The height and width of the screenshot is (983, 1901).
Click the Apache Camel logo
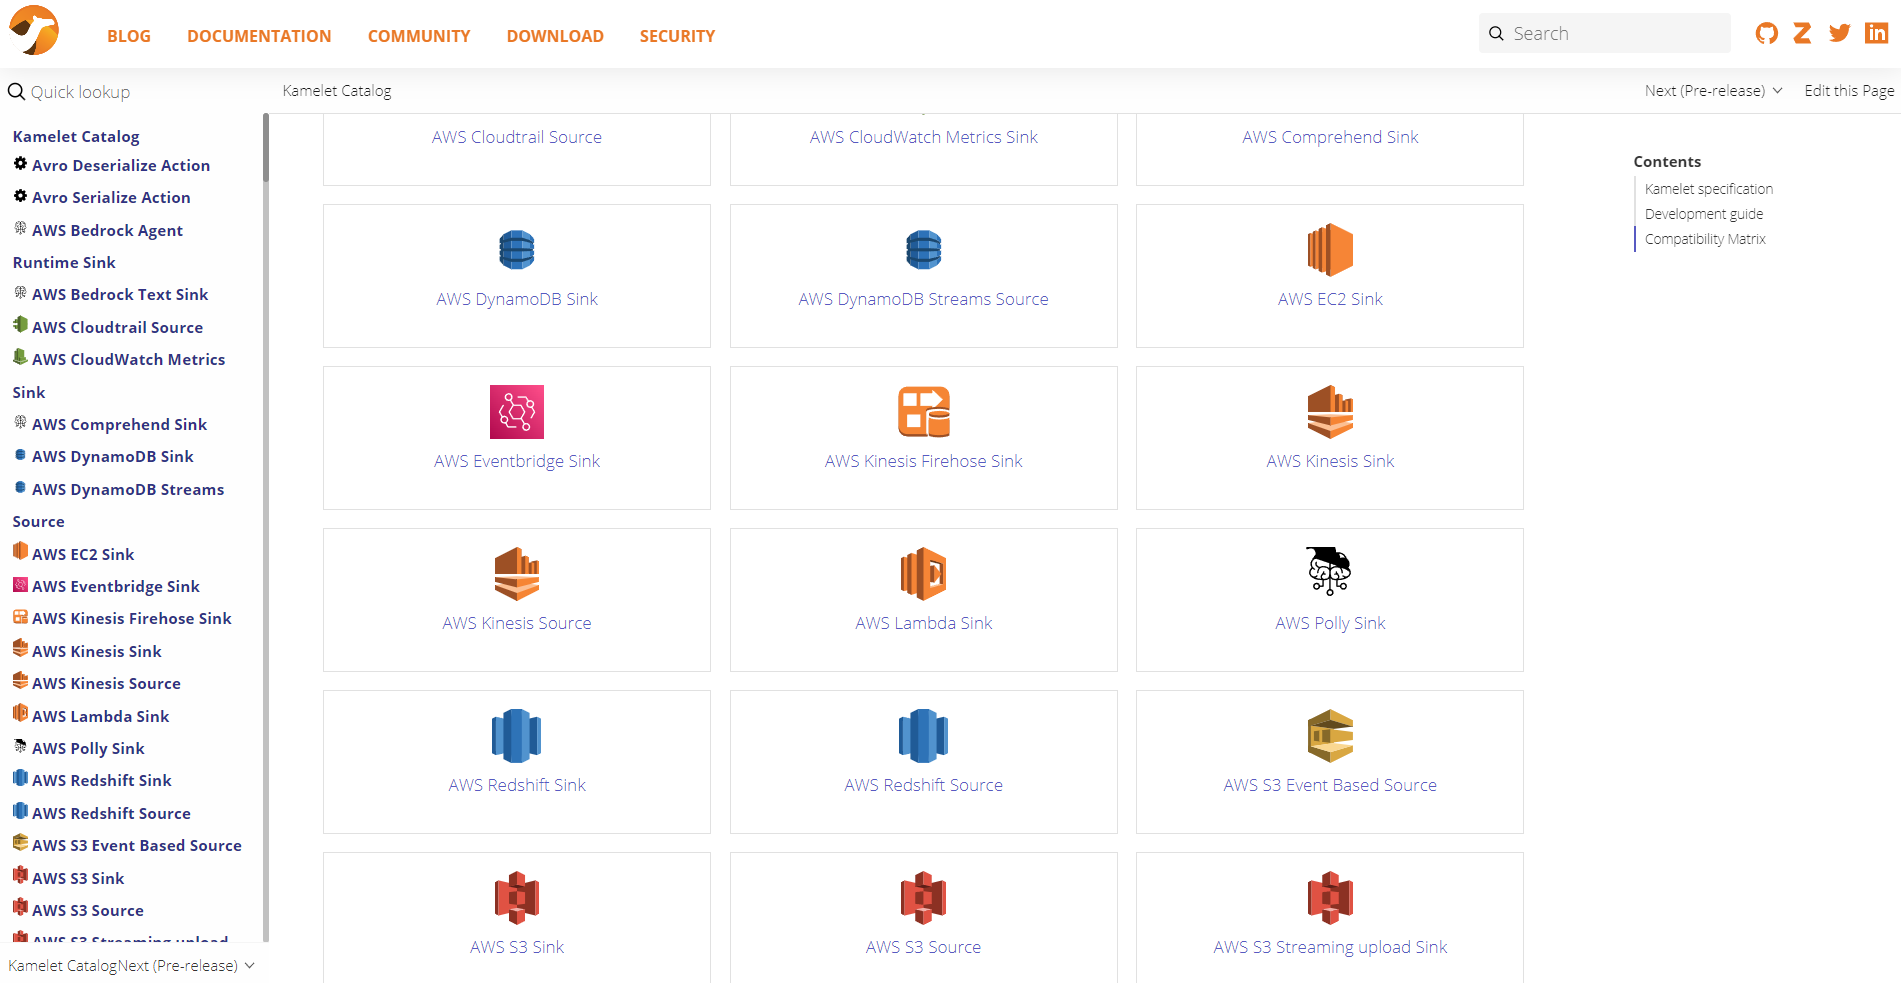pos(34,30)
